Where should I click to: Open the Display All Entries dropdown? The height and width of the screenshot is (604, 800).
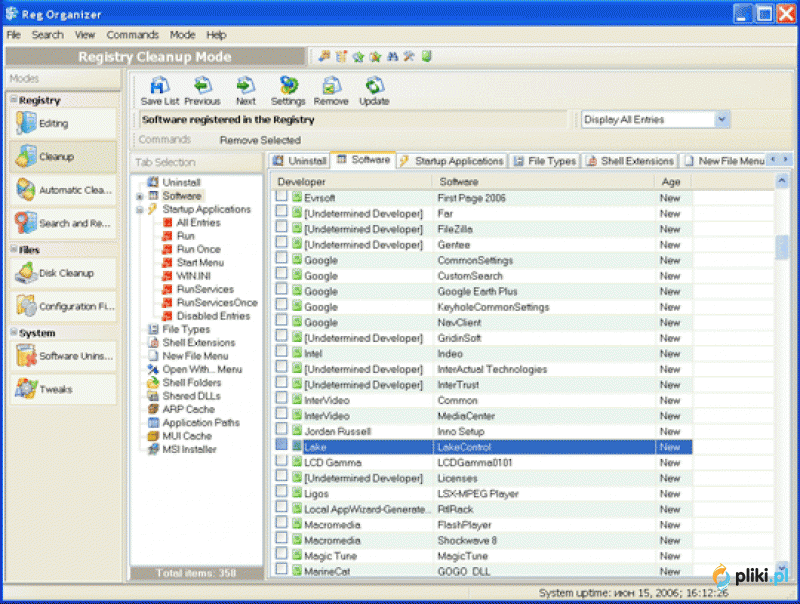click(721, 120)
